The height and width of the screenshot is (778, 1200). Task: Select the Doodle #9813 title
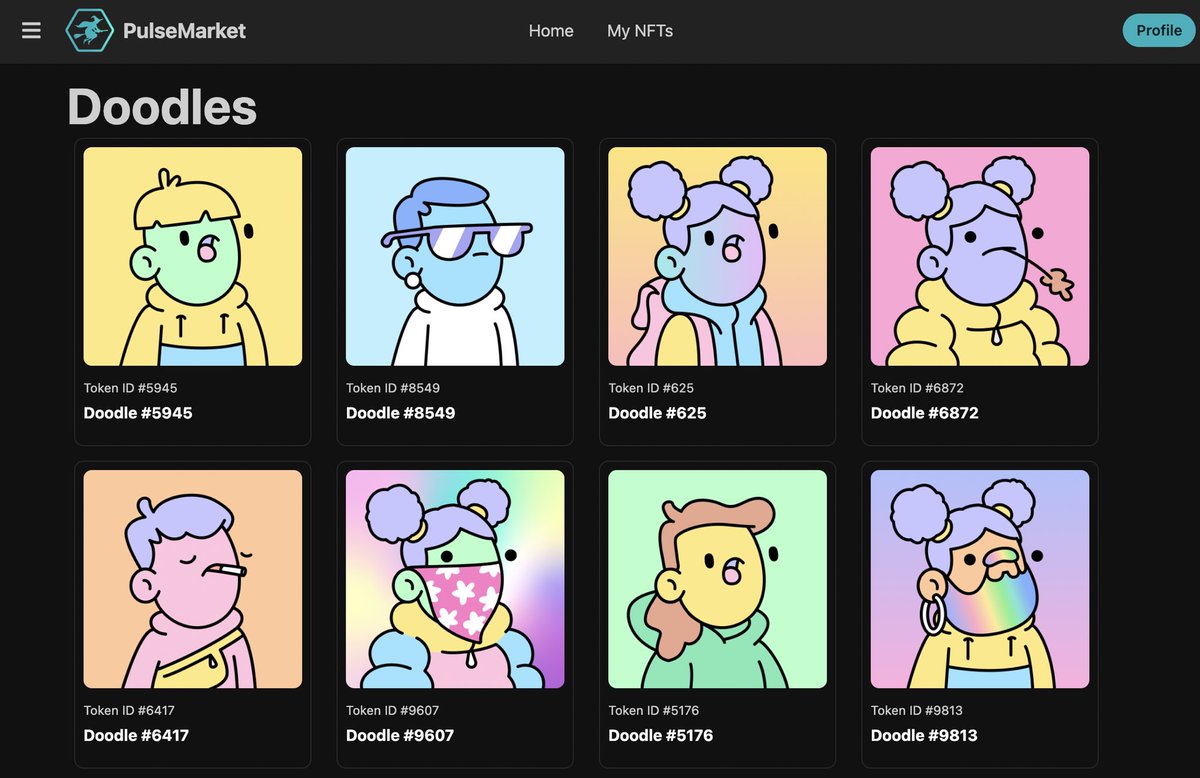tap(924, 736)
